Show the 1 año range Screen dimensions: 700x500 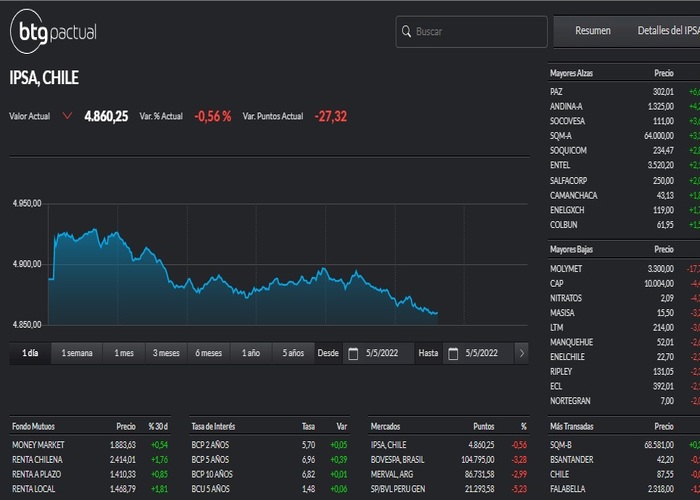click(251, 353)
